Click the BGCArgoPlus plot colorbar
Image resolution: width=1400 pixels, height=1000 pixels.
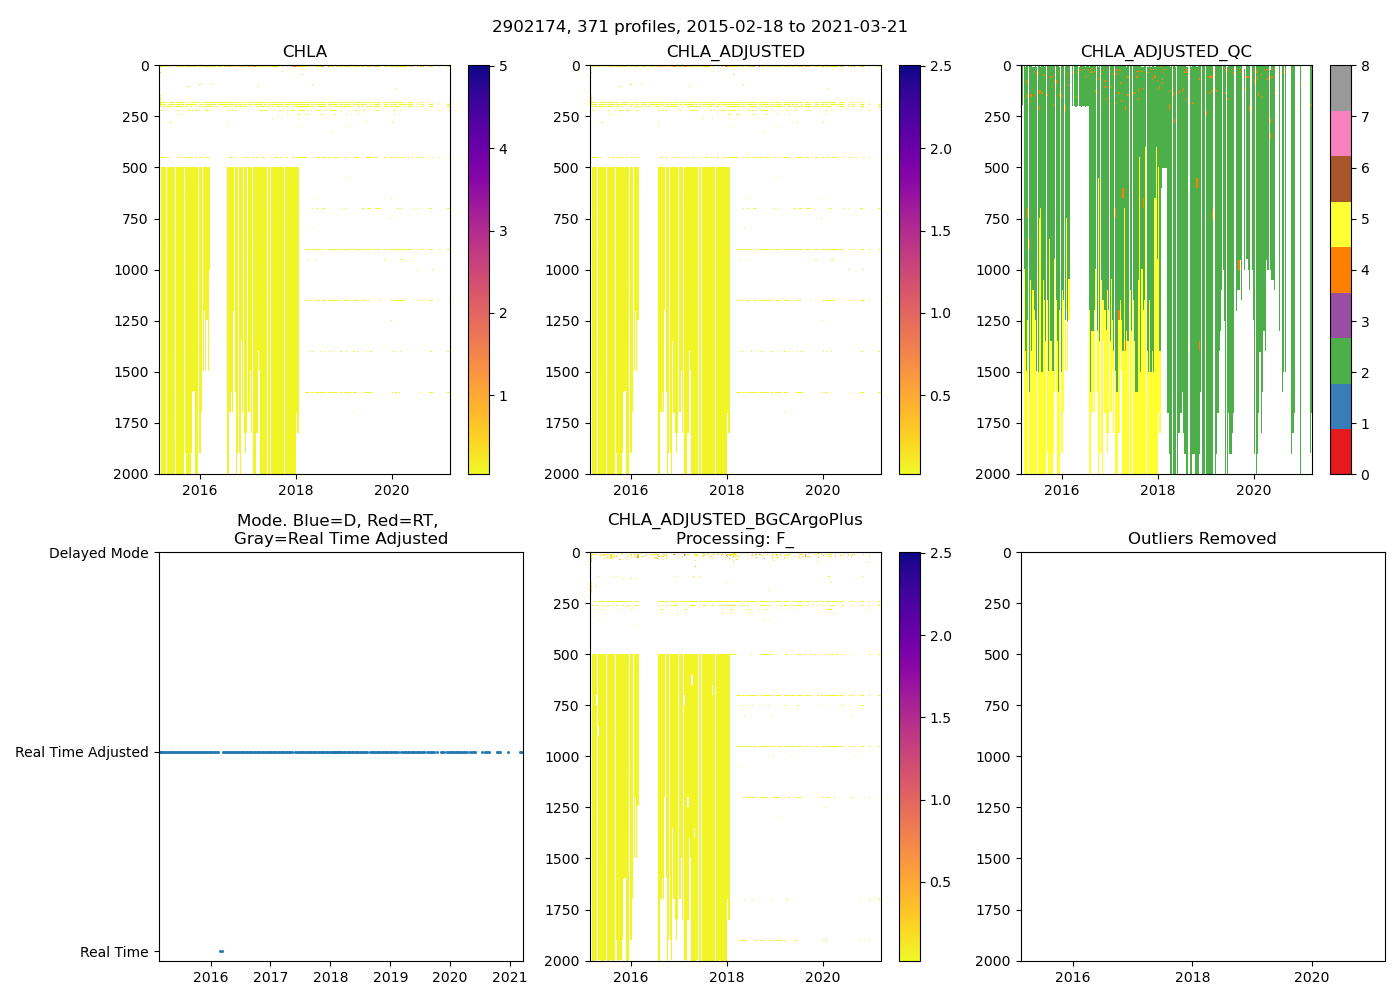tap(909, 757)
